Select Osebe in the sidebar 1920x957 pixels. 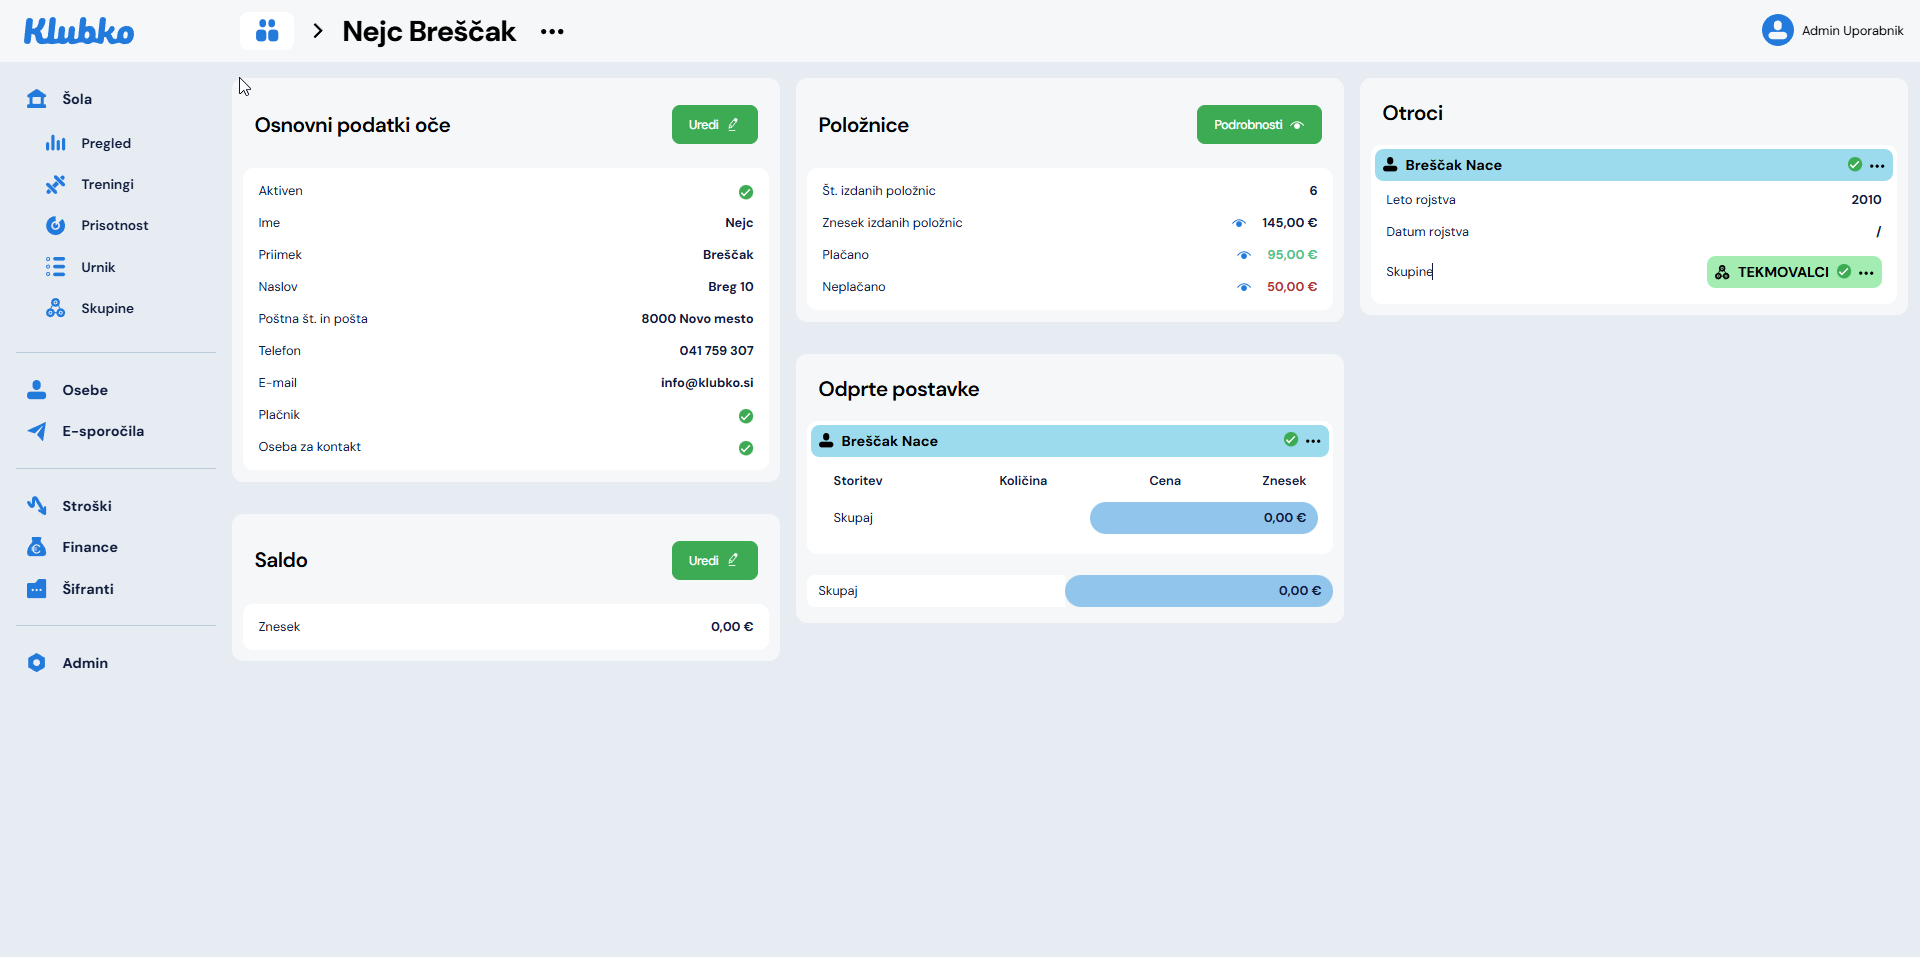click(x=84, y=390)
